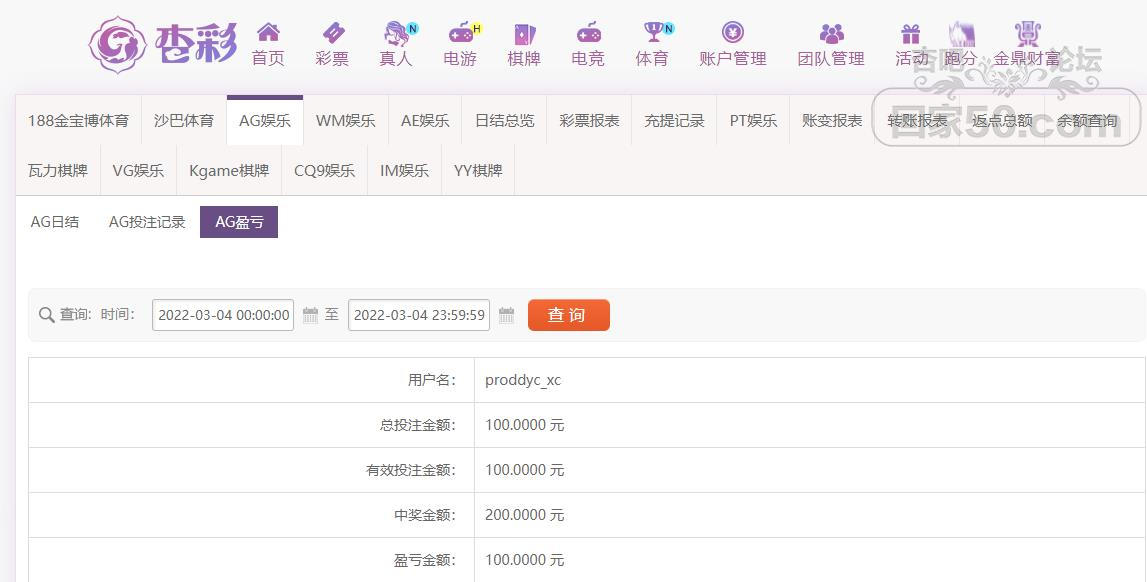Viewport: 1147px width, 582px height.
Task: Click the username value proddyc_xc
Action: (x=523, y=380)
